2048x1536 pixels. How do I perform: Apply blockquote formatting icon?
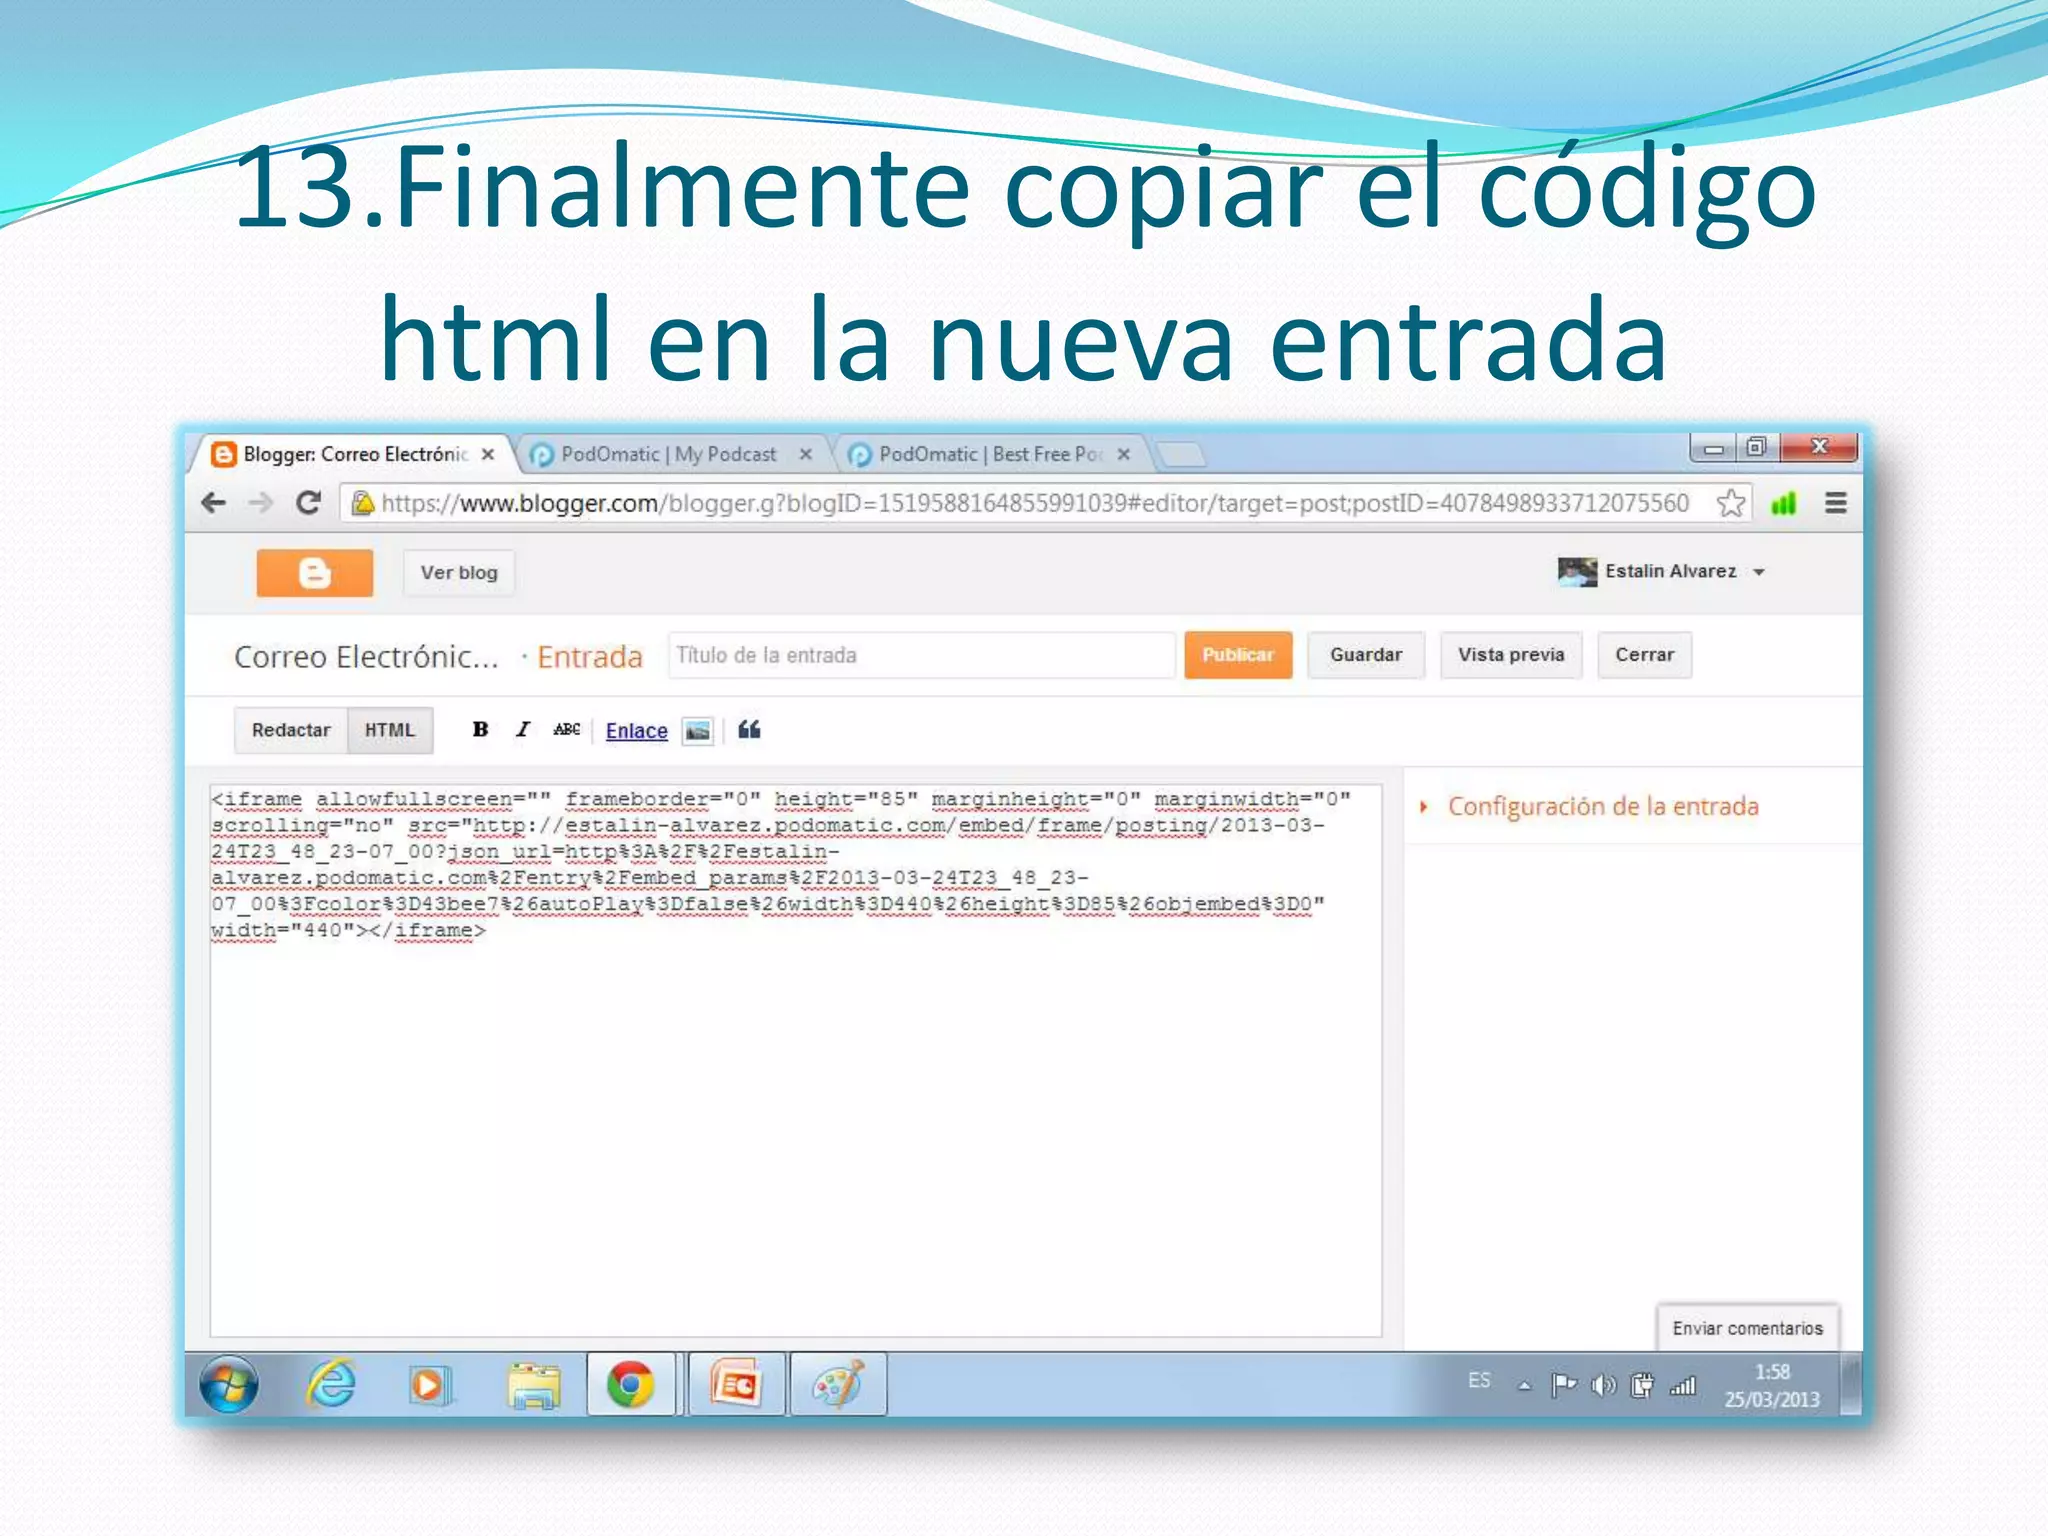pos(749,729)
